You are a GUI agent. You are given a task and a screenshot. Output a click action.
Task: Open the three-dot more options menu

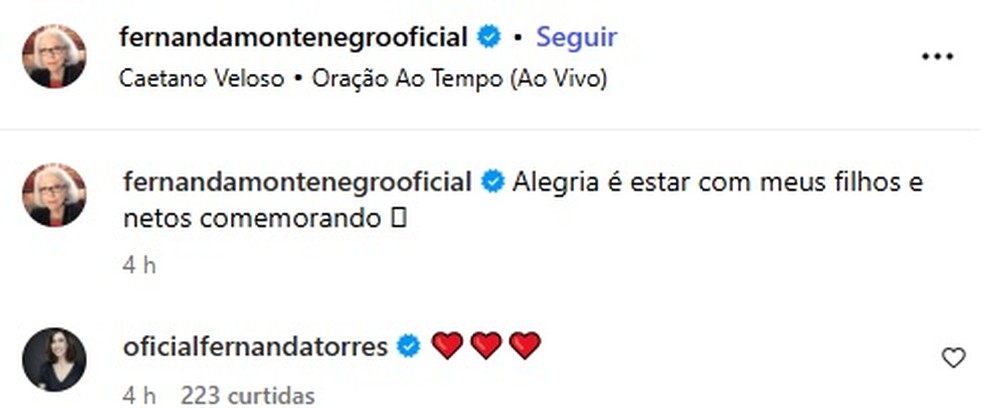pos(937,57)
